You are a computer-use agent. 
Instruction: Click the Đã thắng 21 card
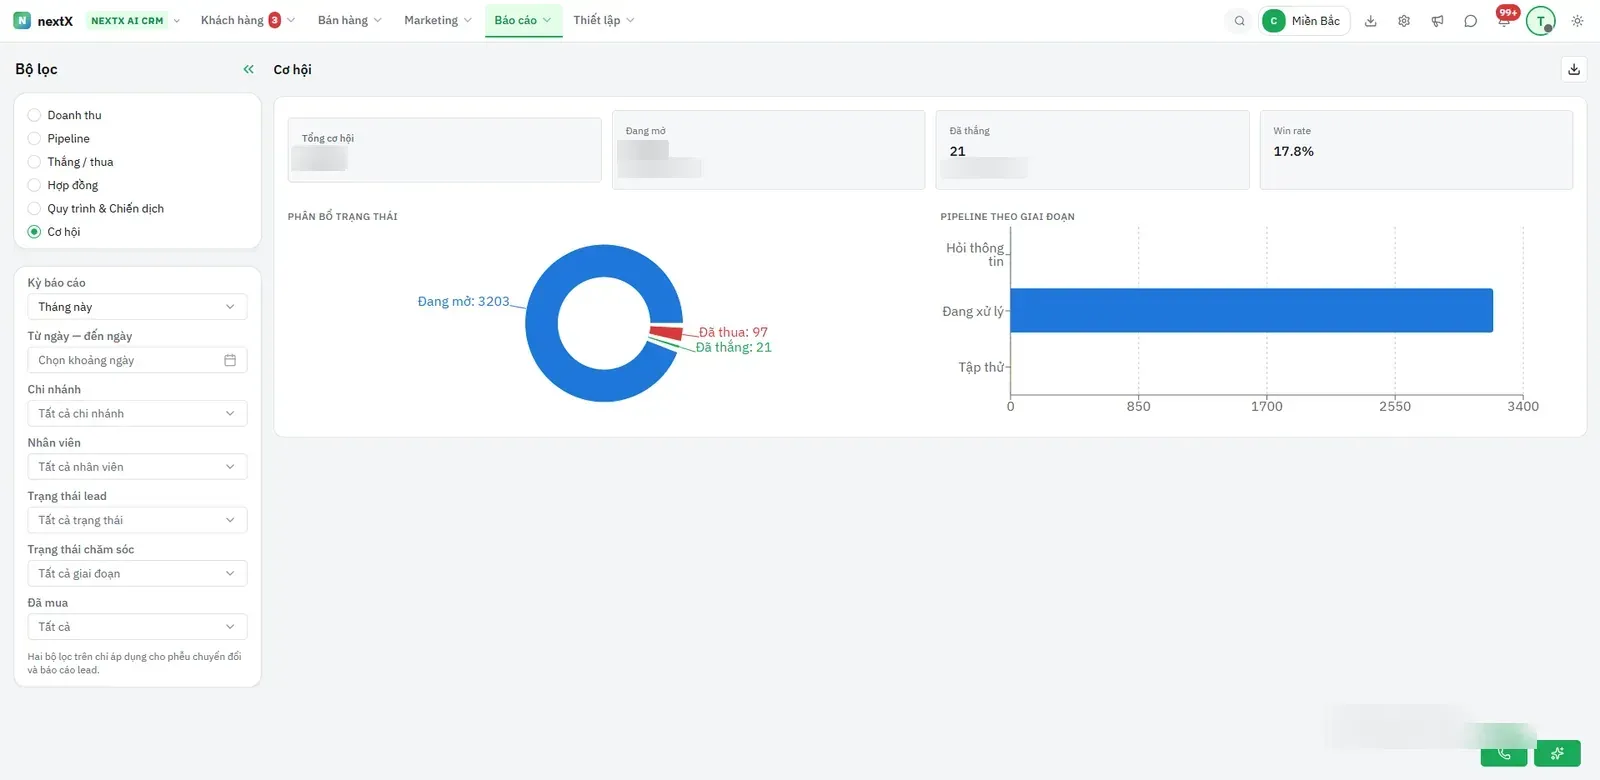point(1092,150)
